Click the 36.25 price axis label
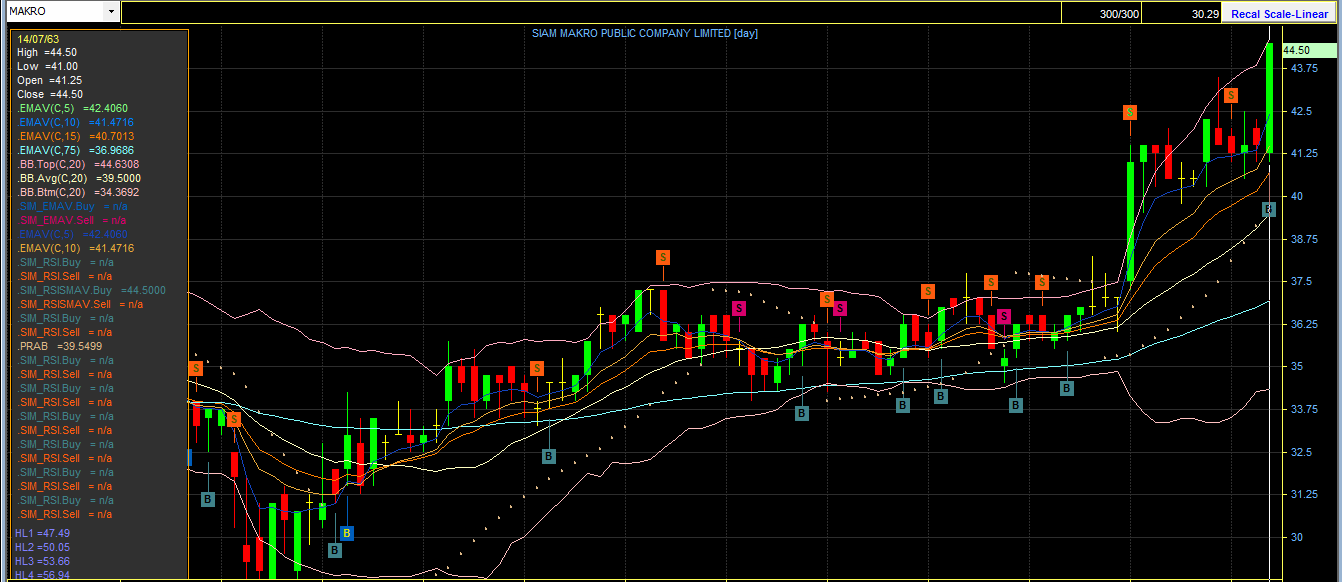Image resolution: width=1342 pixels, height=582 pixels. (1303, 324)
